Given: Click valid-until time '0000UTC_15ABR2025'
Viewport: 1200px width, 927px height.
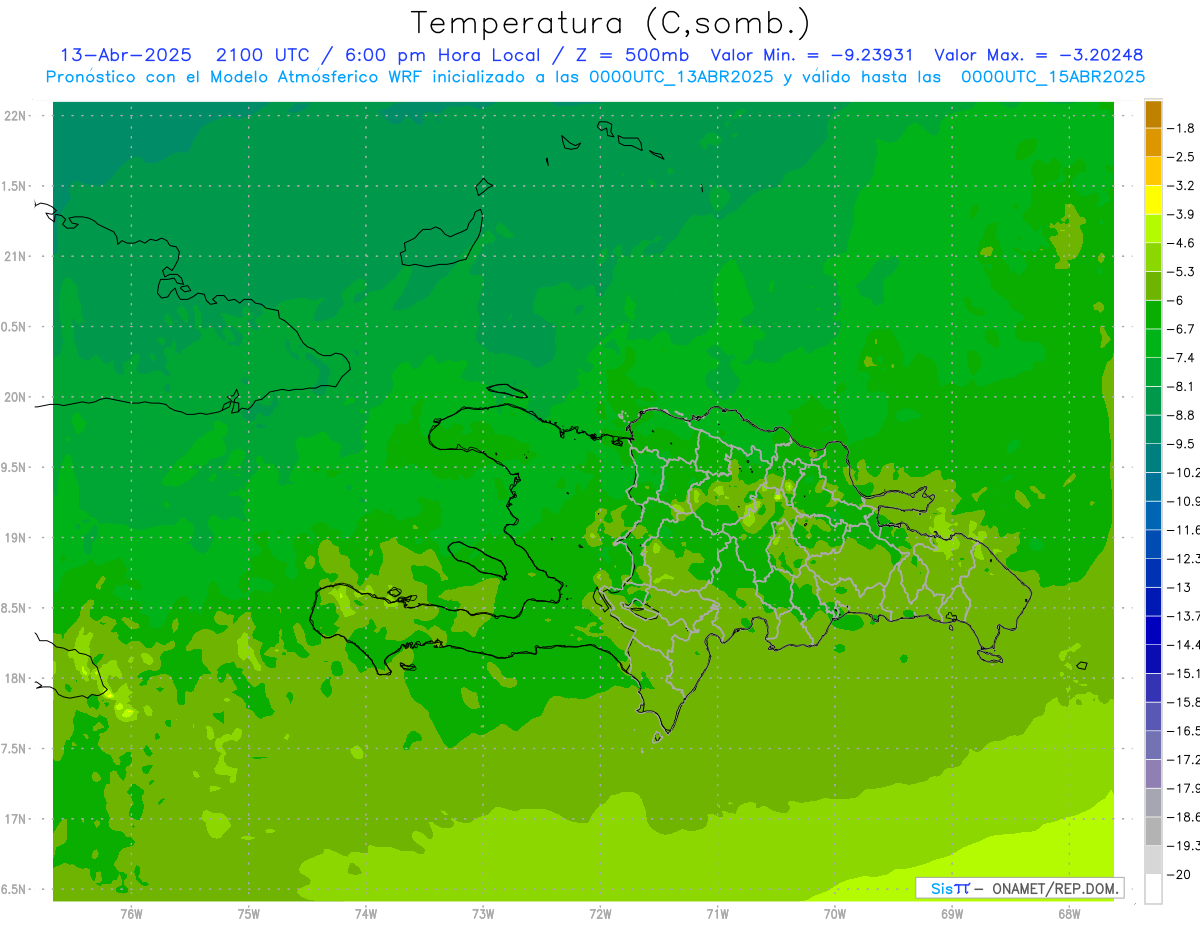Looking at the screenshot, I should pyautogui.click(x=1053, y=77).
